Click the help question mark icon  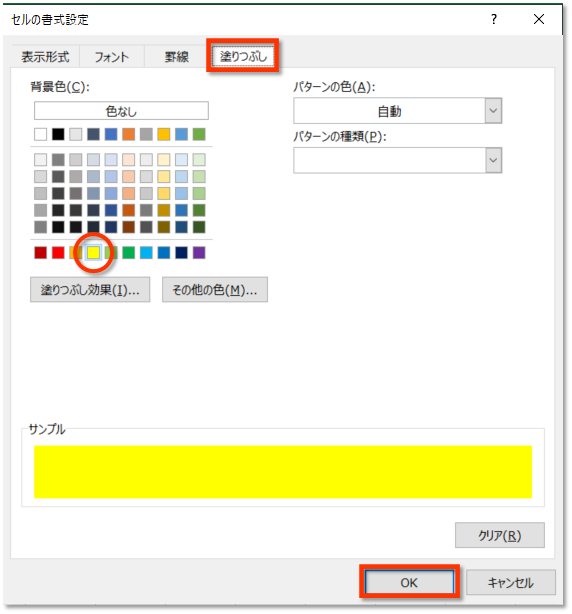click(494, 19)
